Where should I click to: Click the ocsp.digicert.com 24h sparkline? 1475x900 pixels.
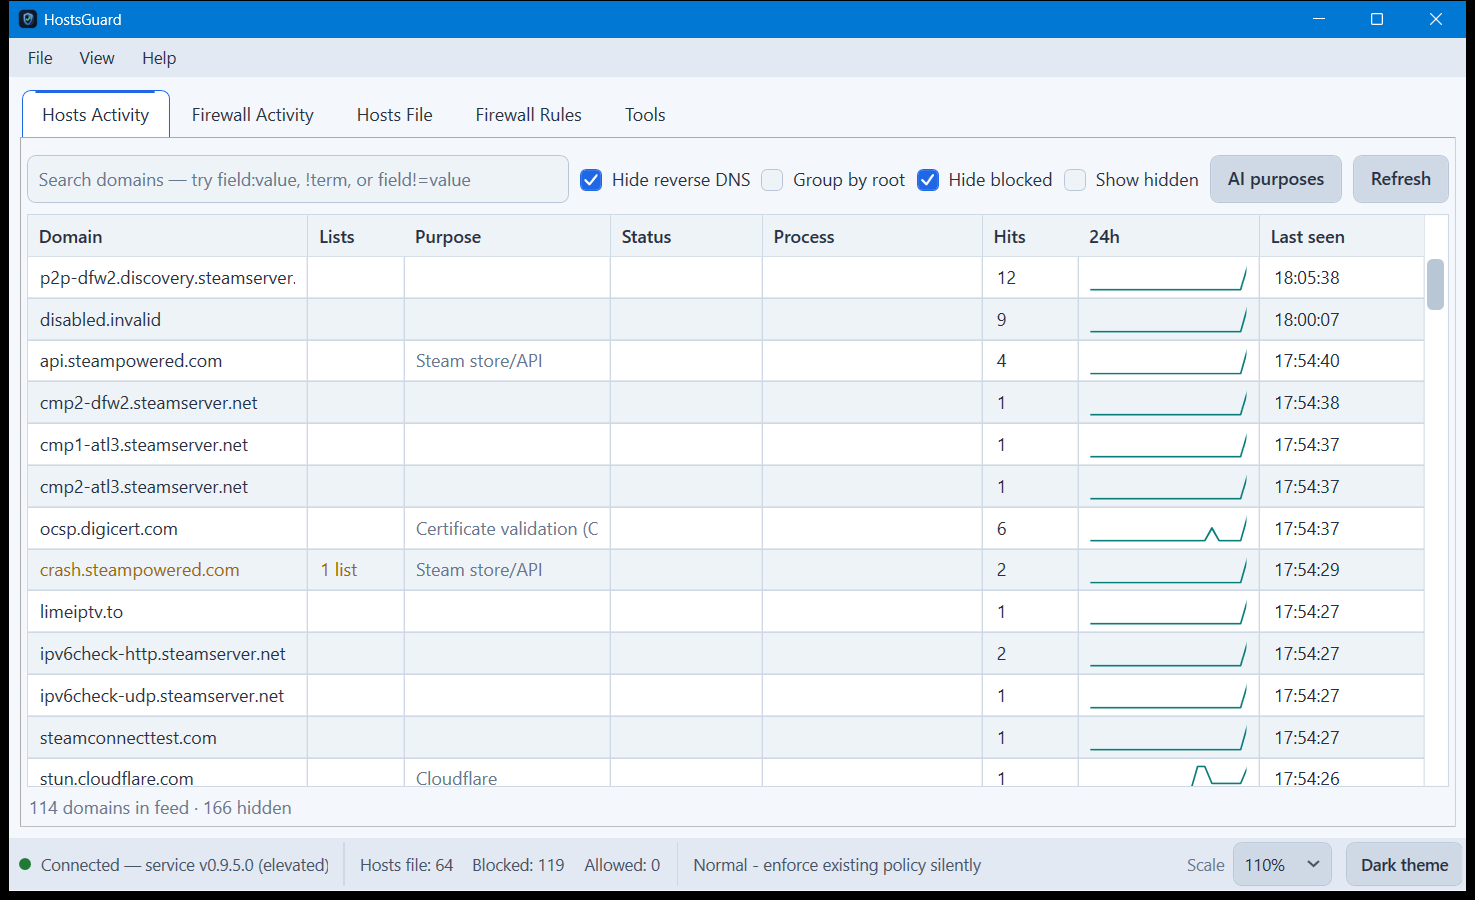(x=1168, y=529)
